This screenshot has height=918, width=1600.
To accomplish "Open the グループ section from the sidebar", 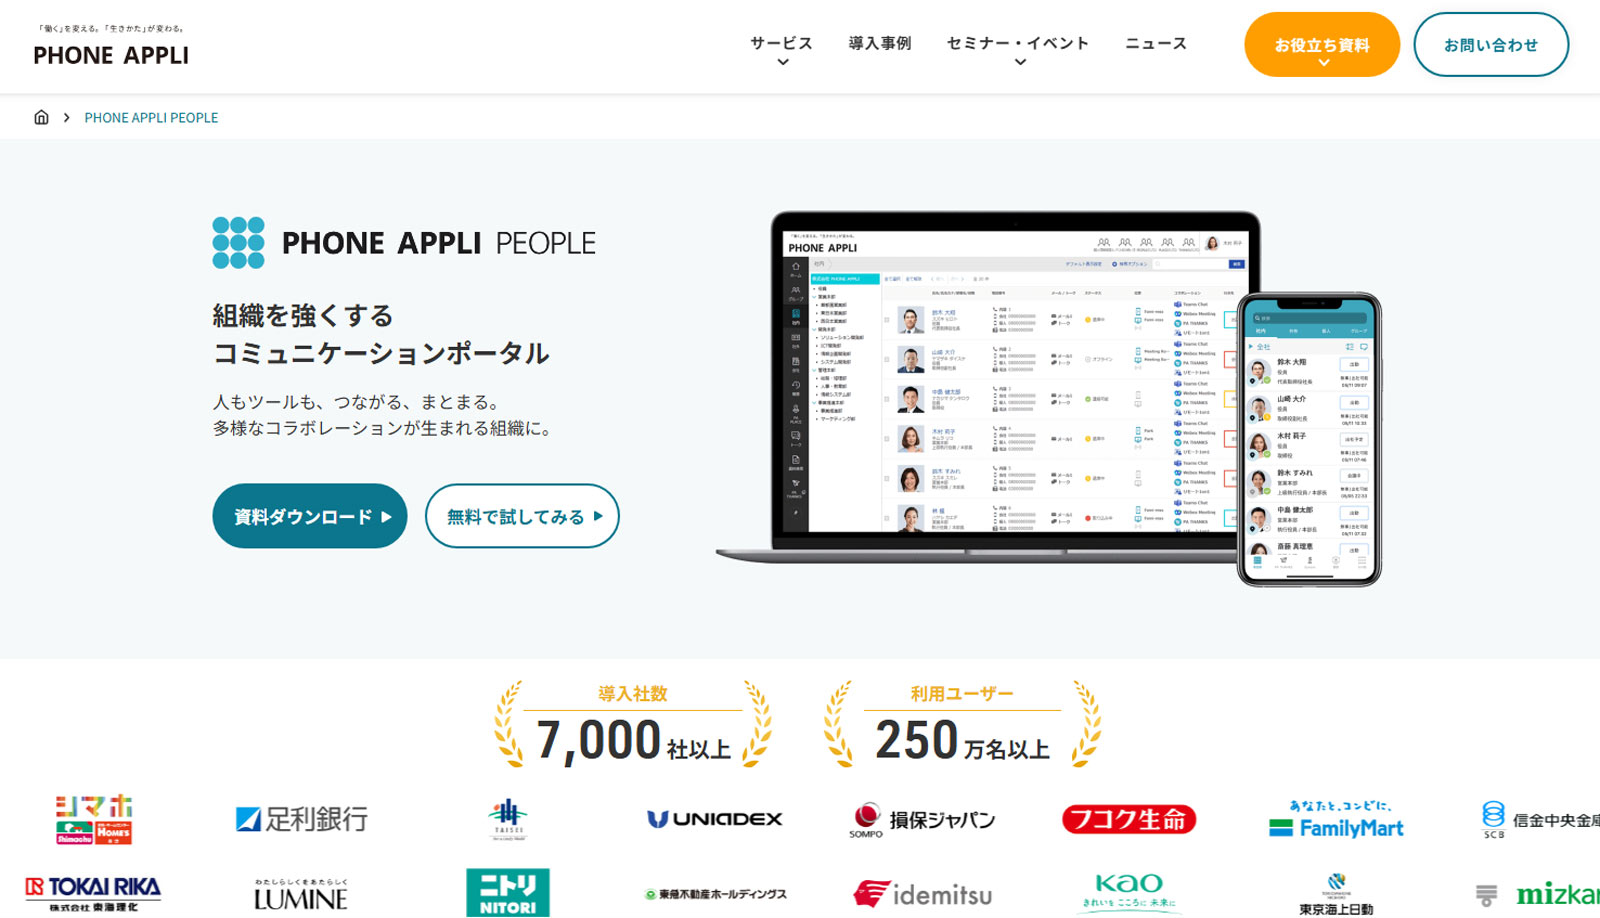I will pos(795,292).
